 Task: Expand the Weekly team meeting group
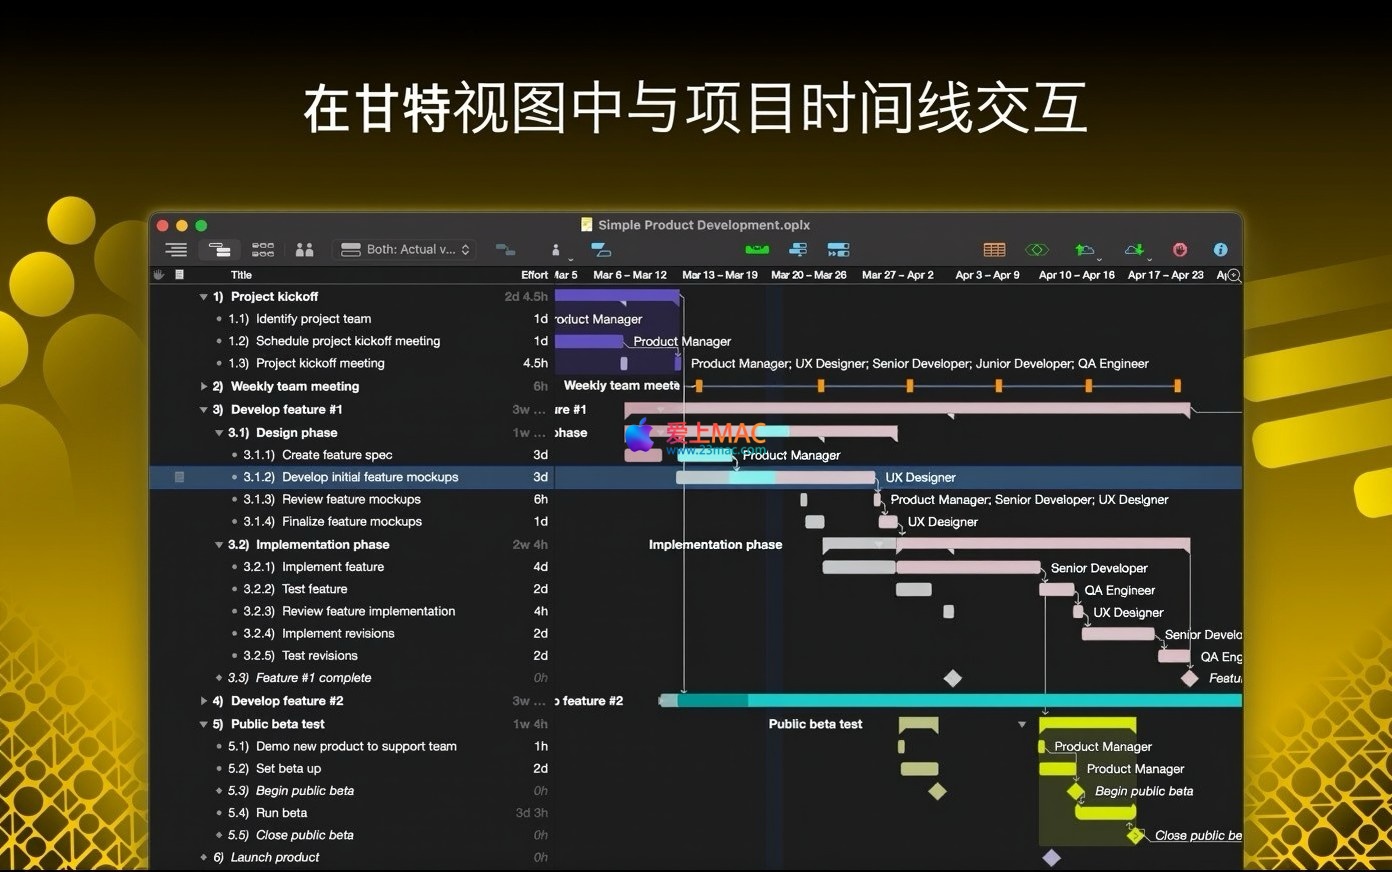pos(204,387)
